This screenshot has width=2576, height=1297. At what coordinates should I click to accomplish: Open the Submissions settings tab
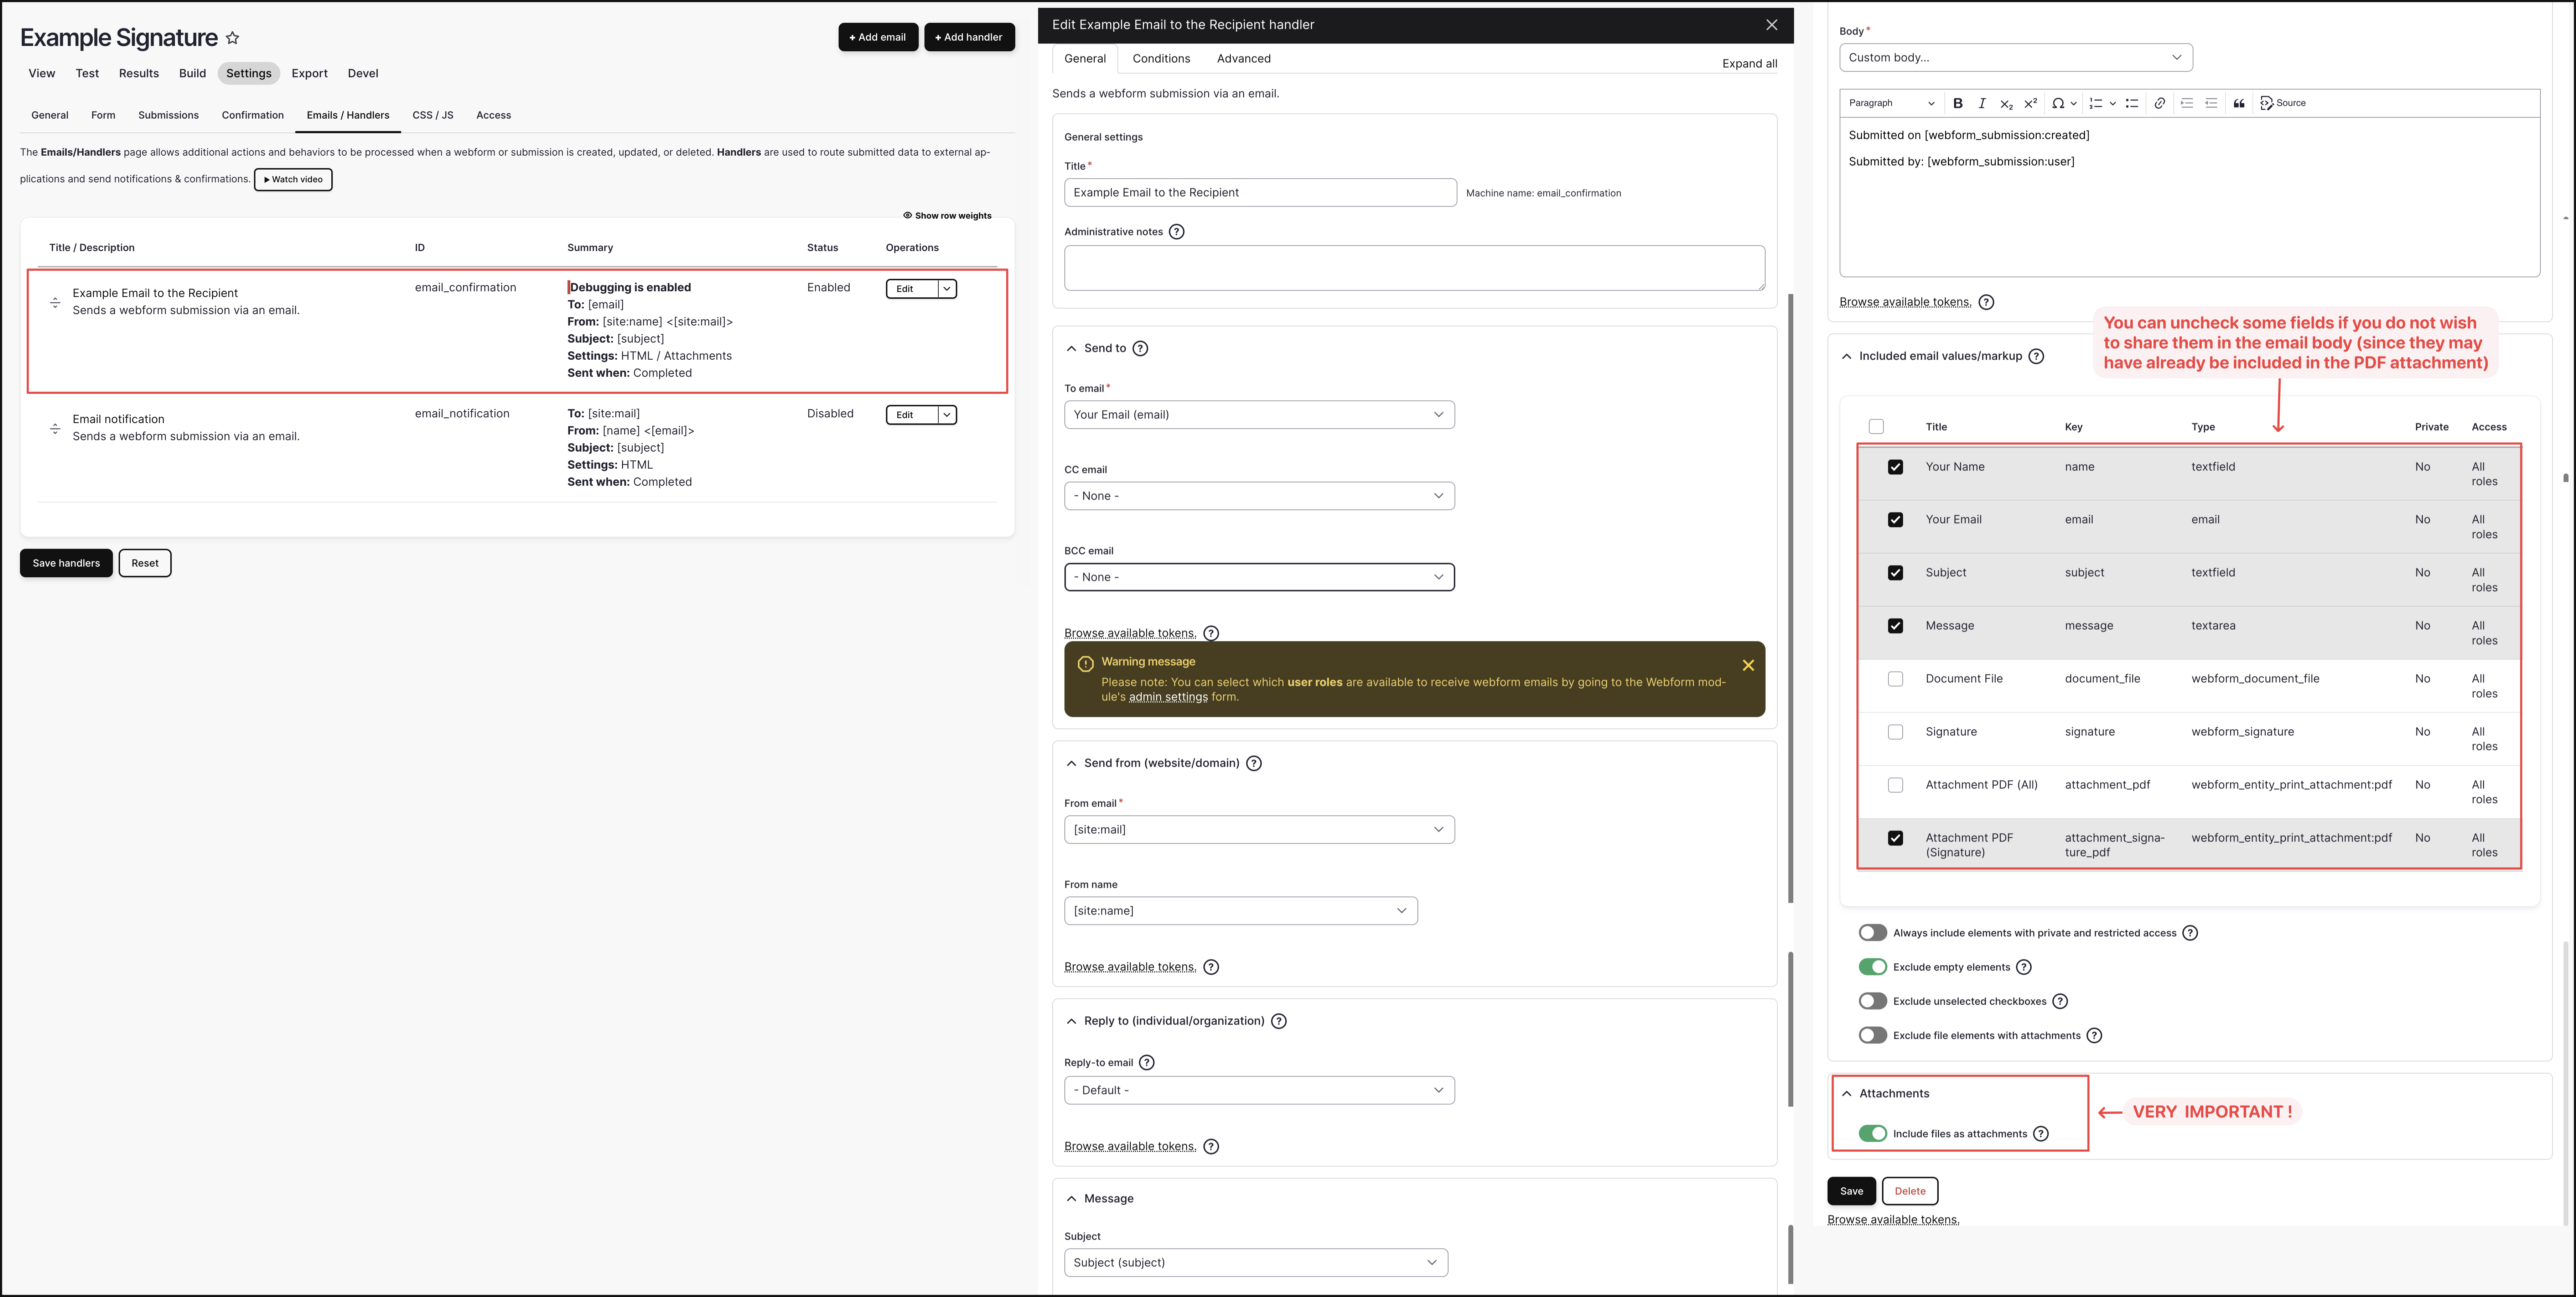click(x=168, y=115)
